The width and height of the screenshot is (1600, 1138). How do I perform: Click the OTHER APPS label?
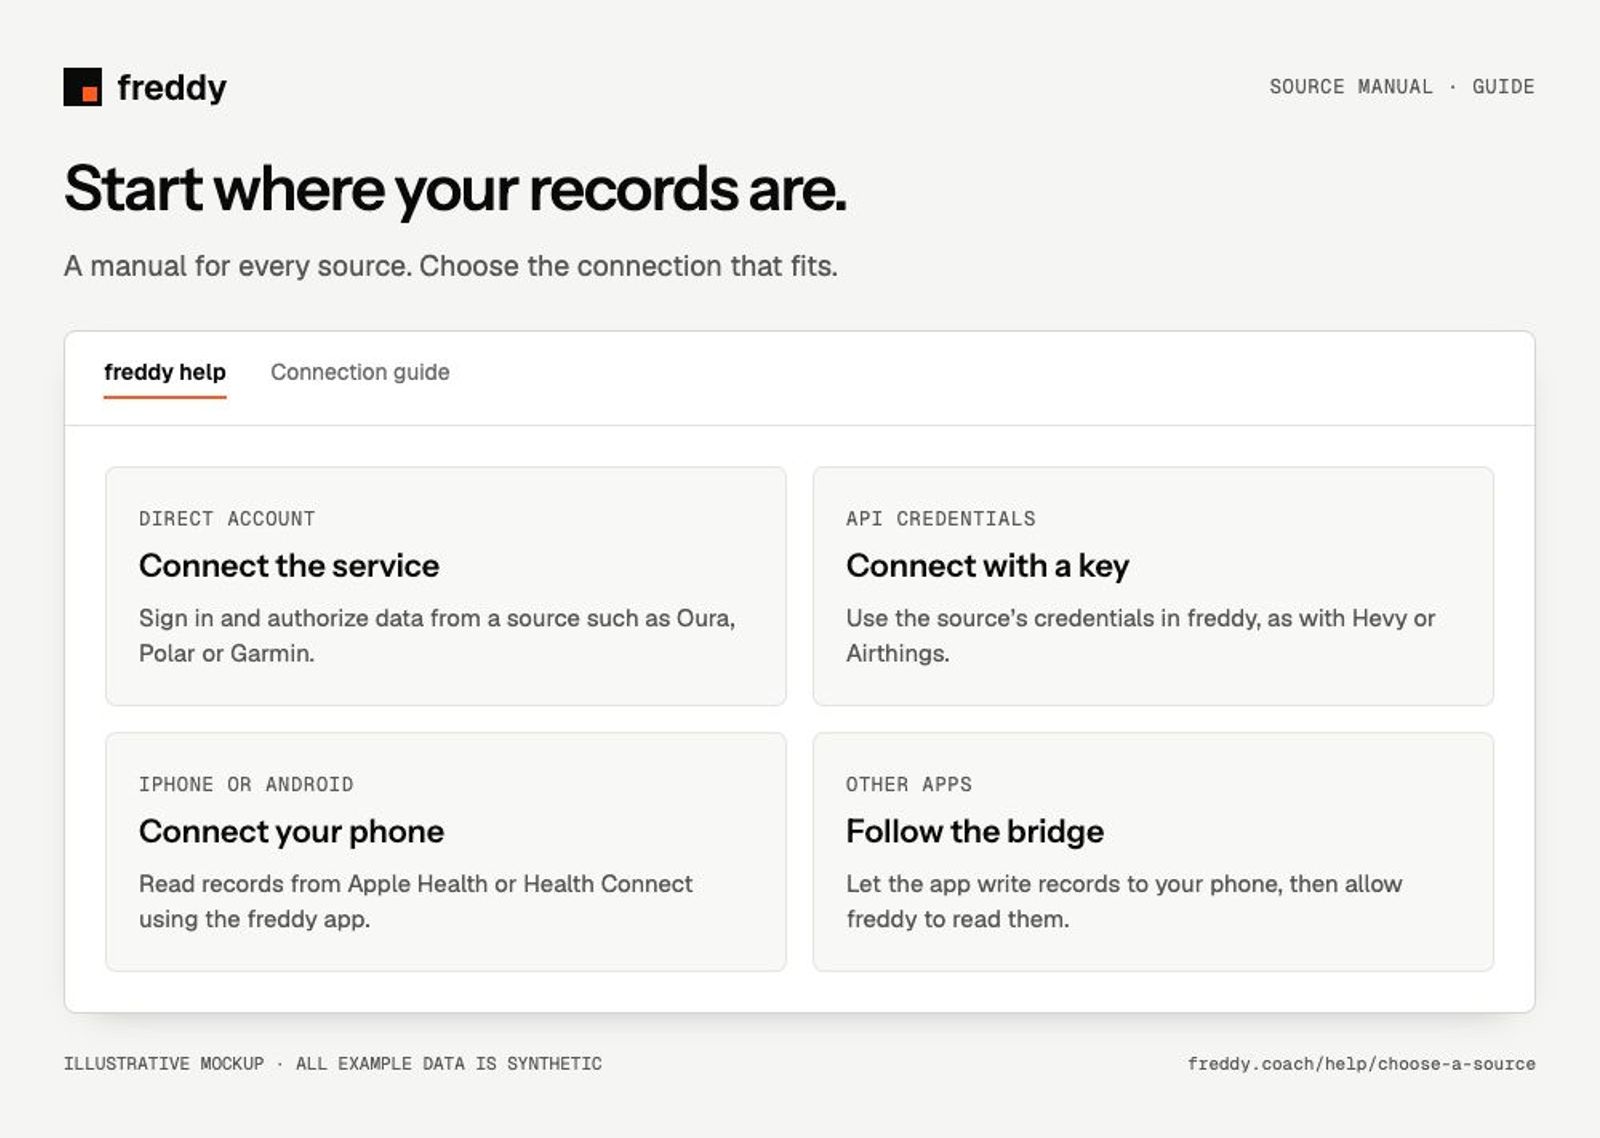point(909,785)
